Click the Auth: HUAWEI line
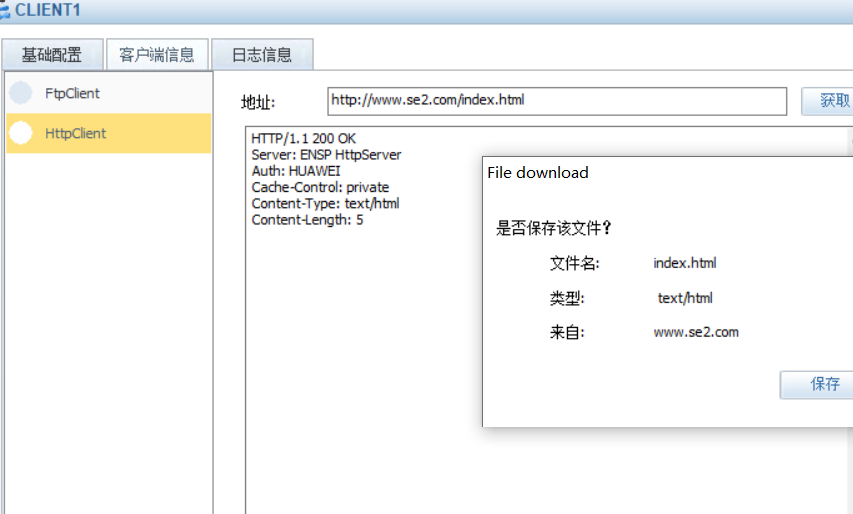 [296, 171]
